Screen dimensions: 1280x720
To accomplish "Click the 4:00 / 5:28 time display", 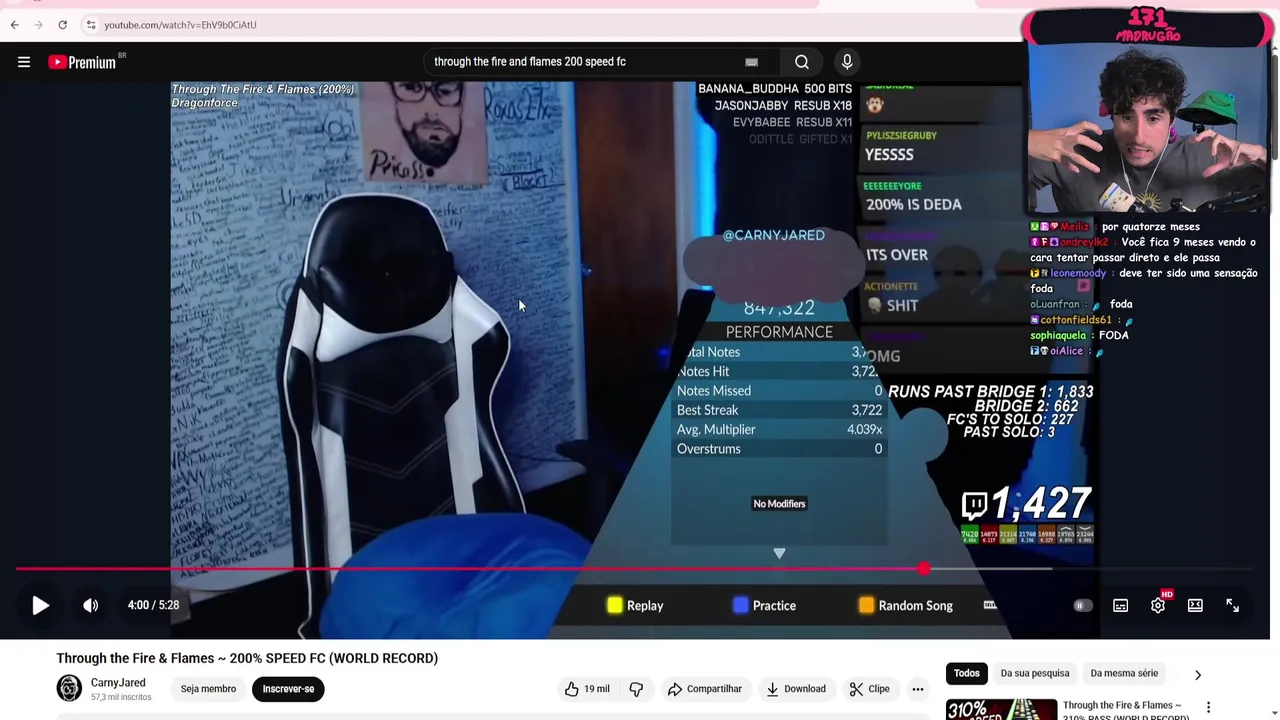I will pos(153,605).
